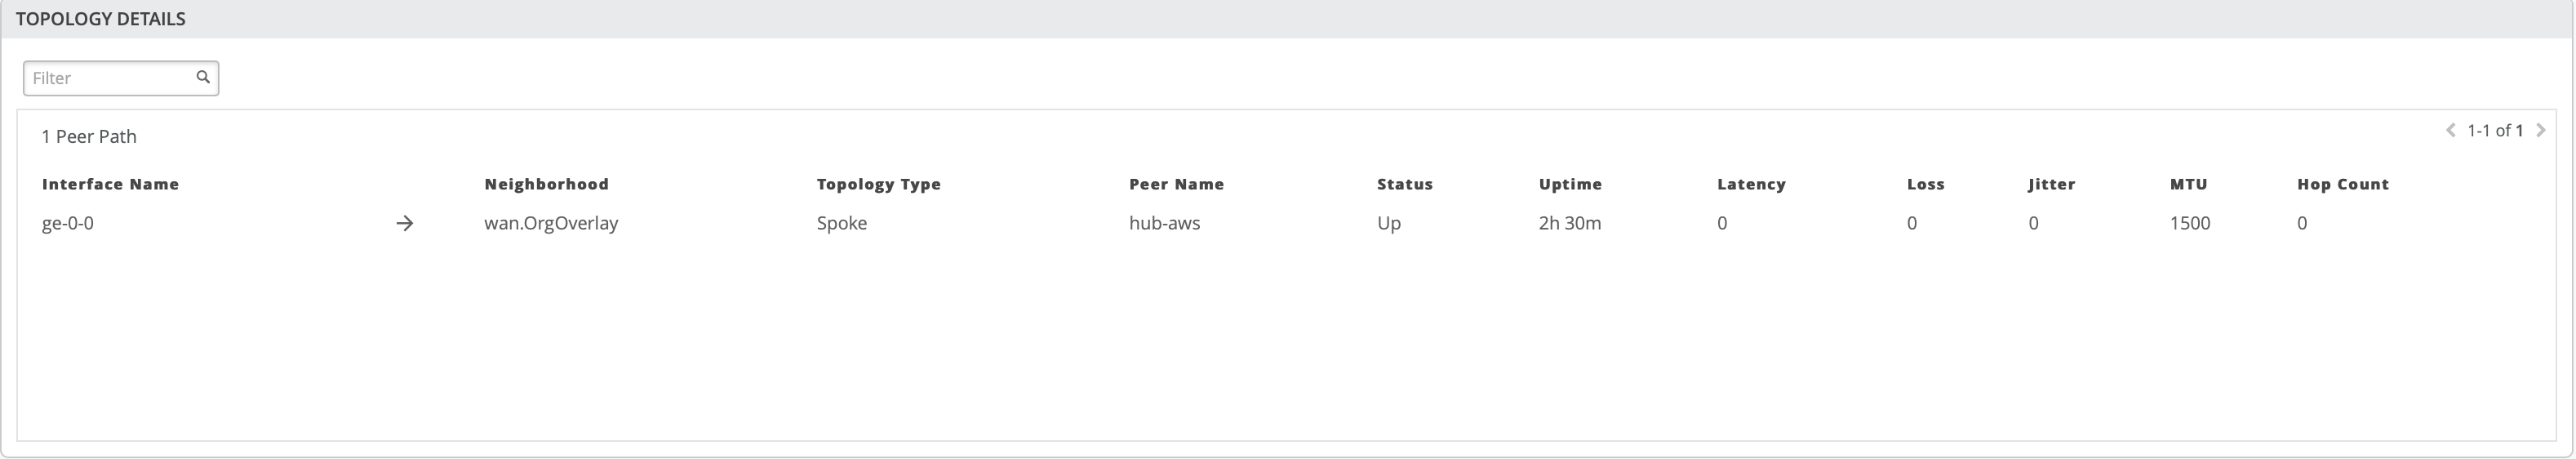Select the ge-0-0 interface row
Image resolution: width=2576 pixels, height=459 pixels.
click(x=68, y=223)
